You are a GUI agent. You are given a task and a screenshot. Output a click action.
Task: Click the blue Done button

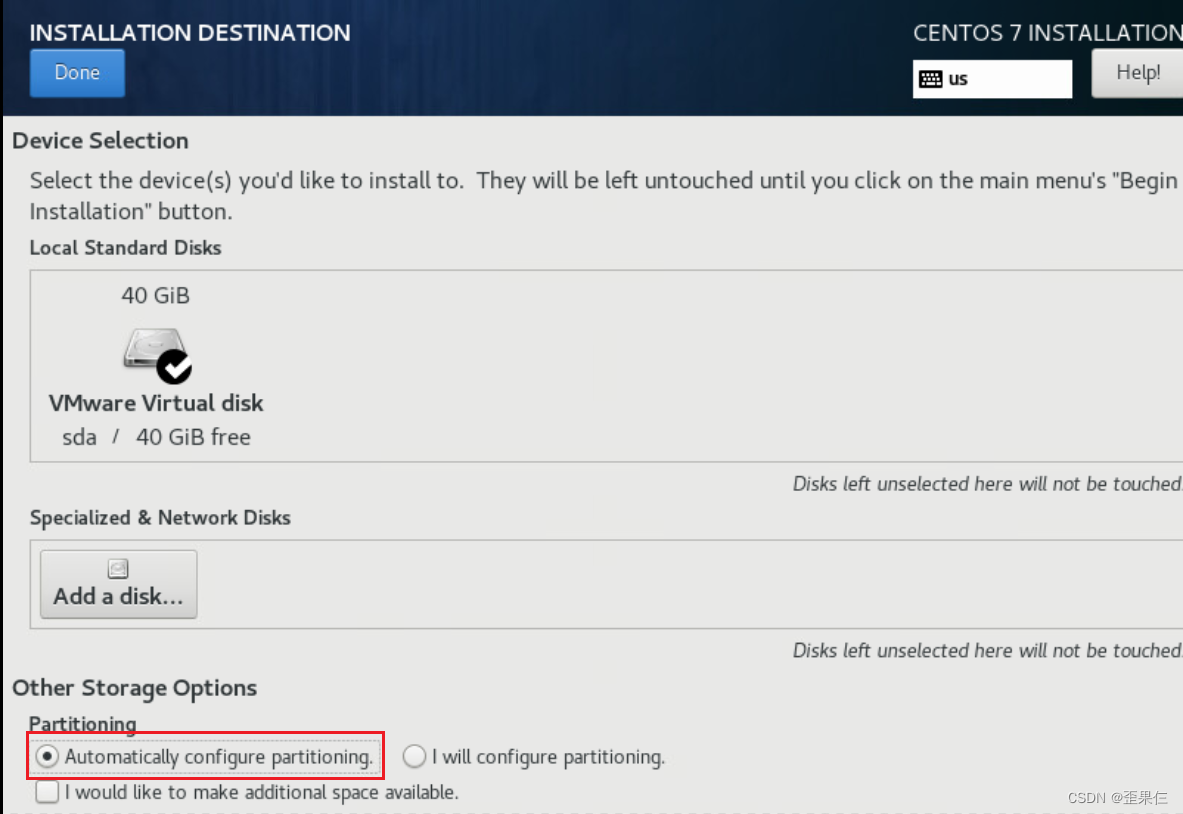(77, 73)
